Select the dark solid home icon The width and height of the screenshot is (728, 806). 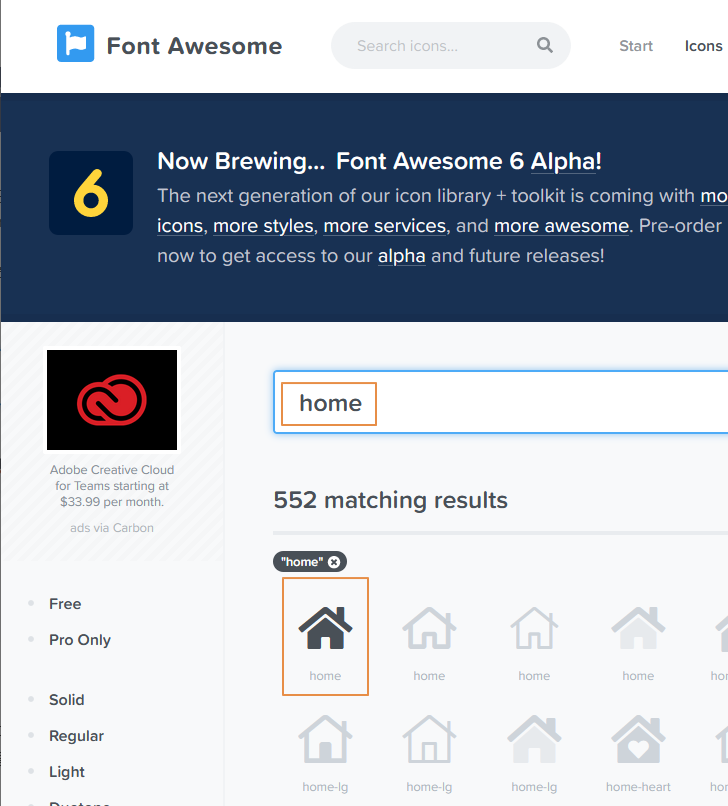pyautogui.click(x=325, y=628)
